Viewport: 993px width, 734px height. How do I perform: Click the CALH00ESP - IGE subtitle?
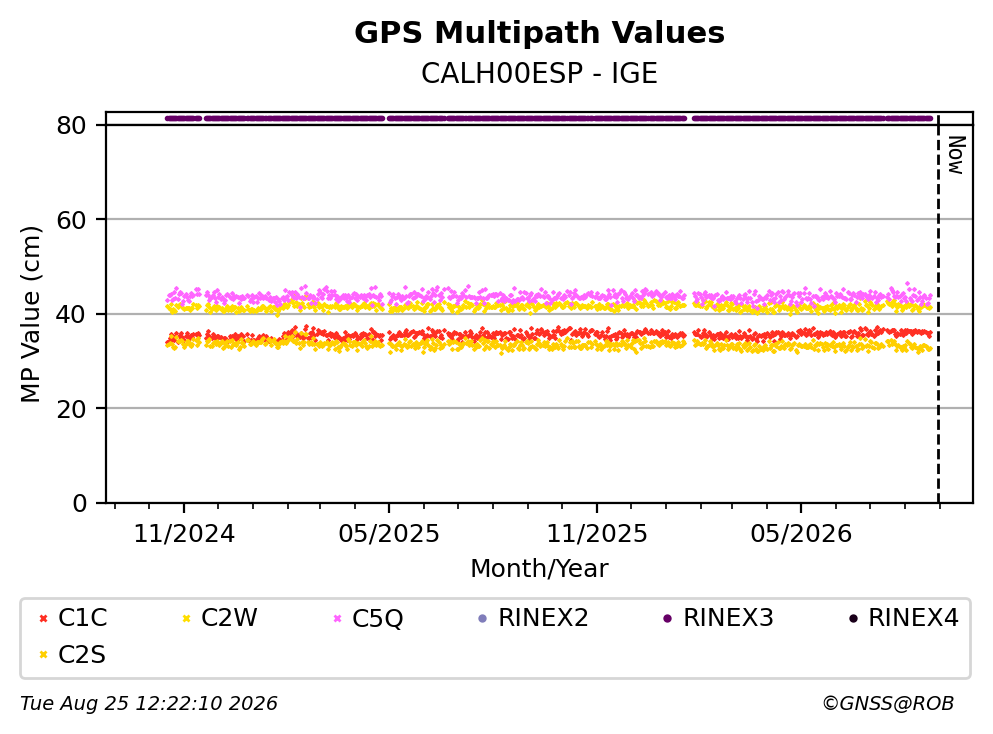click(540, 73)
